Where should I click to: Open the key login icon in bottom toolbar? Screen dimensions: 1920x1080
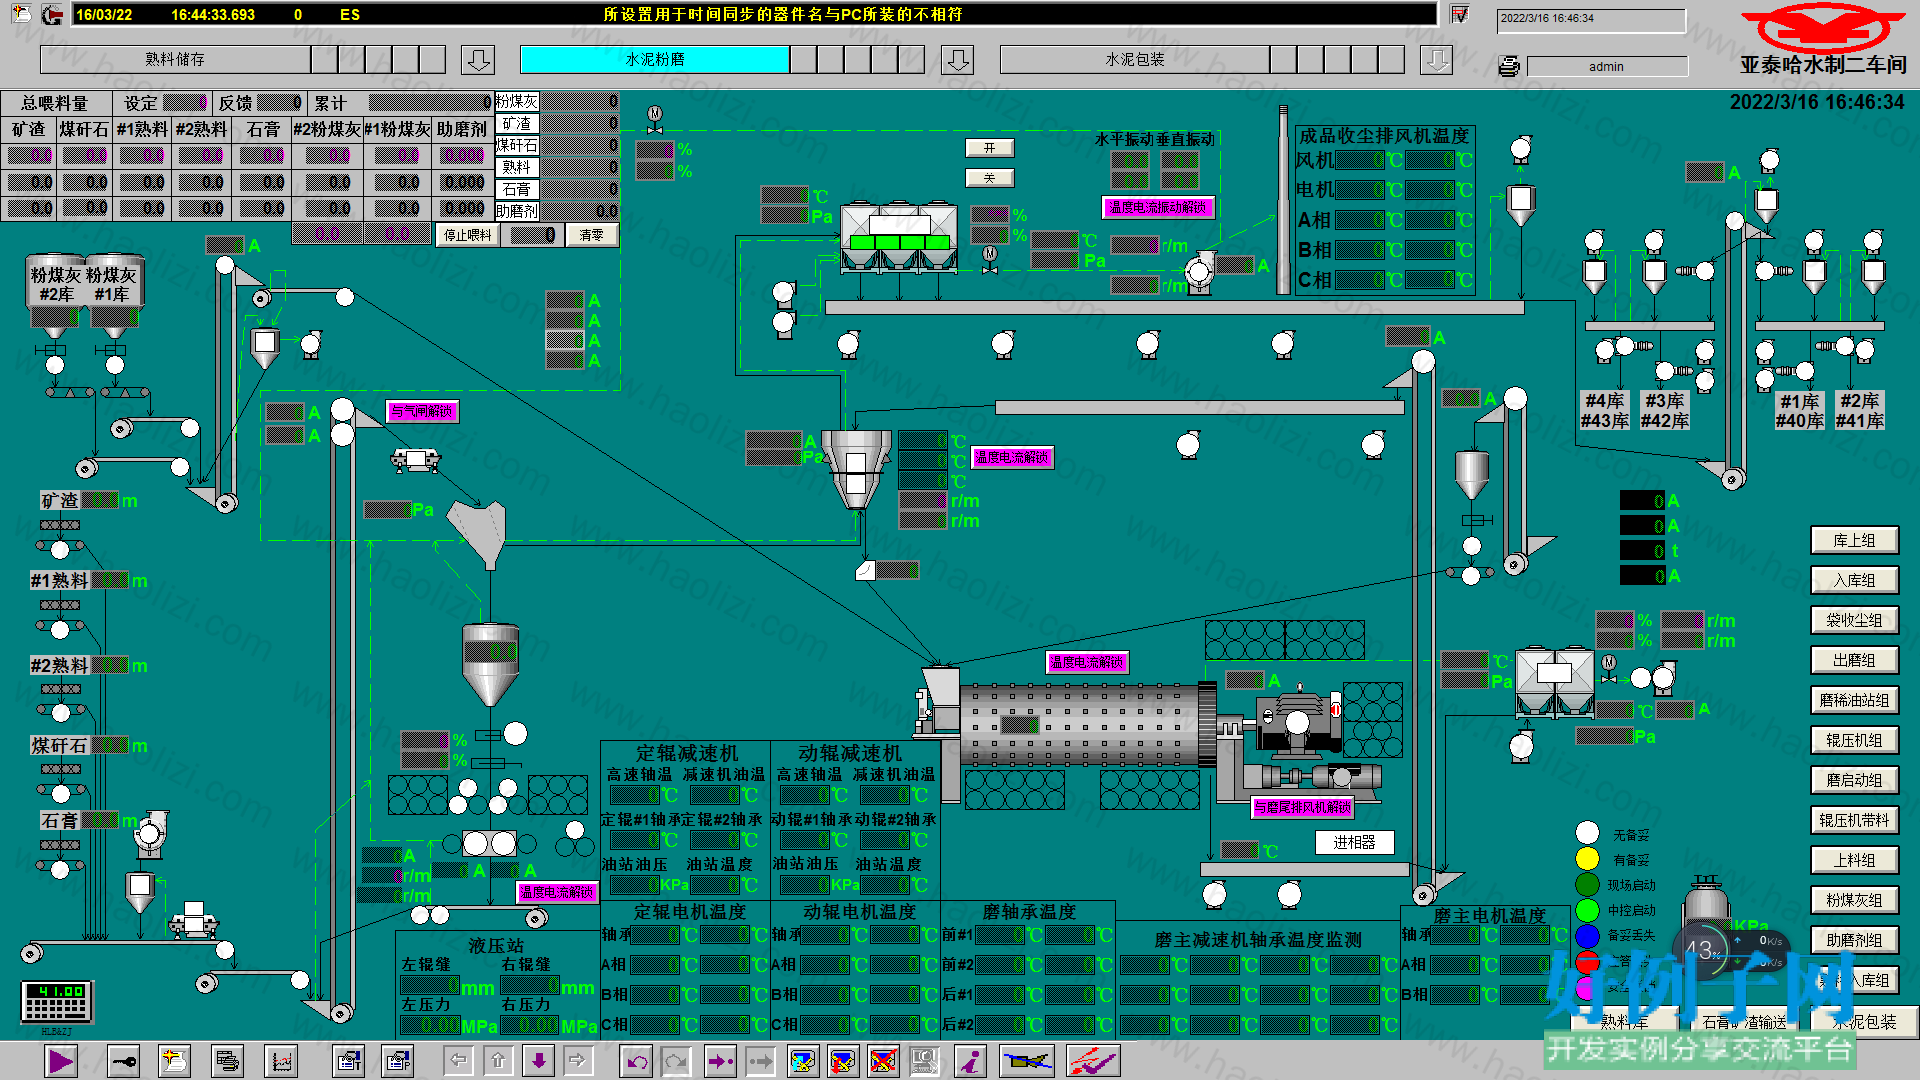point(123,1061)
